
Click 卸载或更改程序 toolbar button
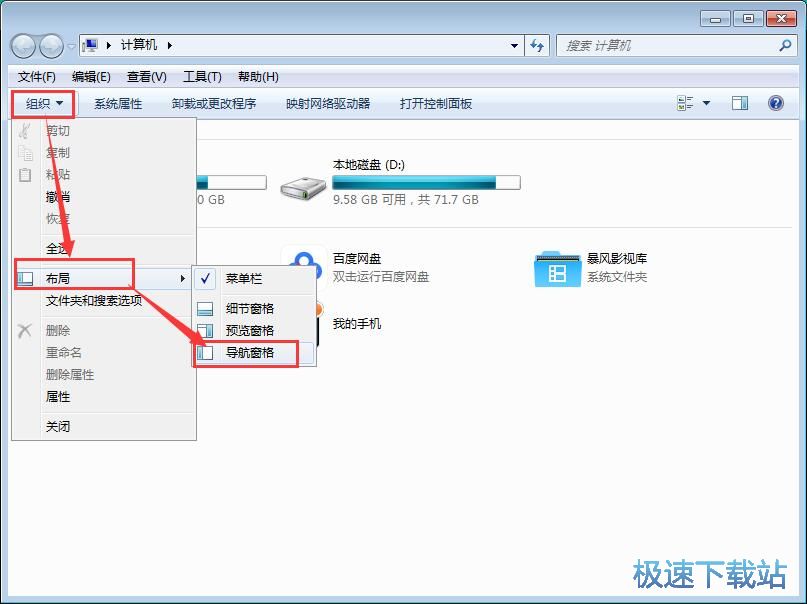[214, 104]
